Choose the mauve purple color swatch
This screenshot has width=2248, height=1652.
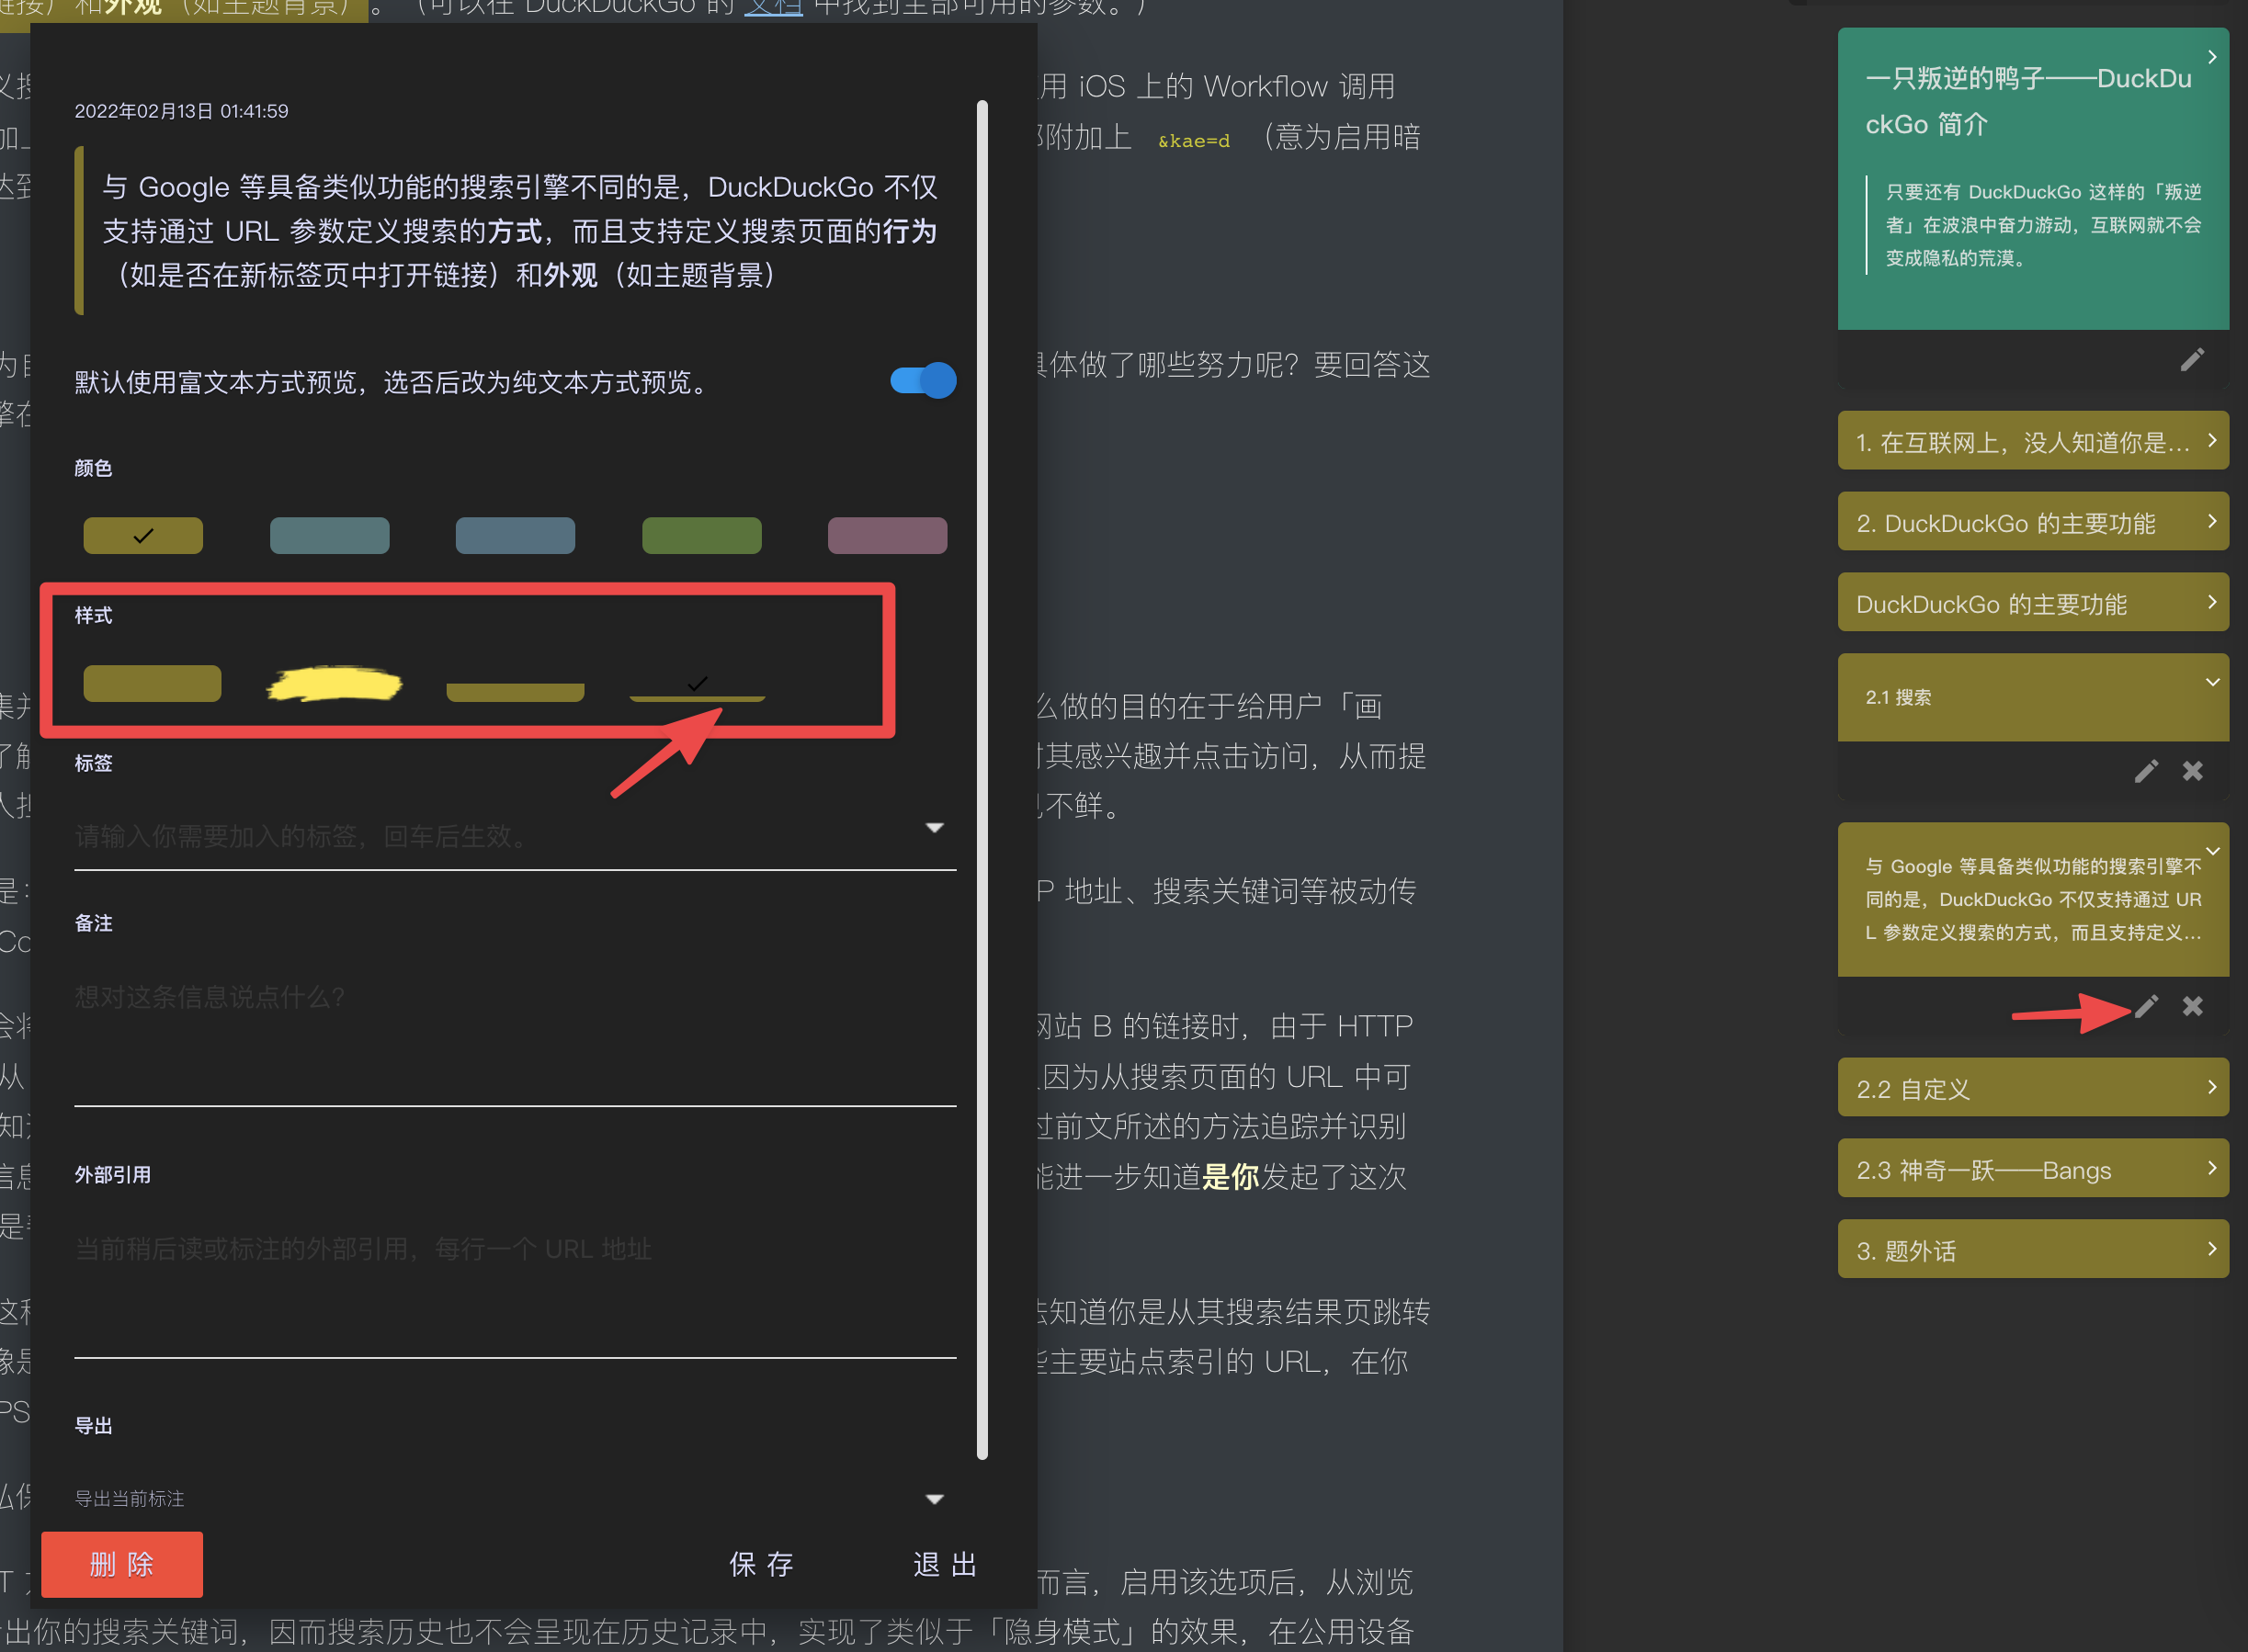click(x=887, y=536)
